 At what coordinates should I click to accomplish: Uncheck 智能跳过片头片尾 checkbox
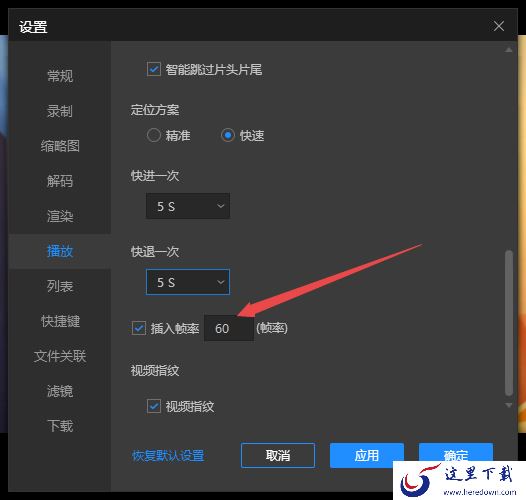(x=154, y=69)
